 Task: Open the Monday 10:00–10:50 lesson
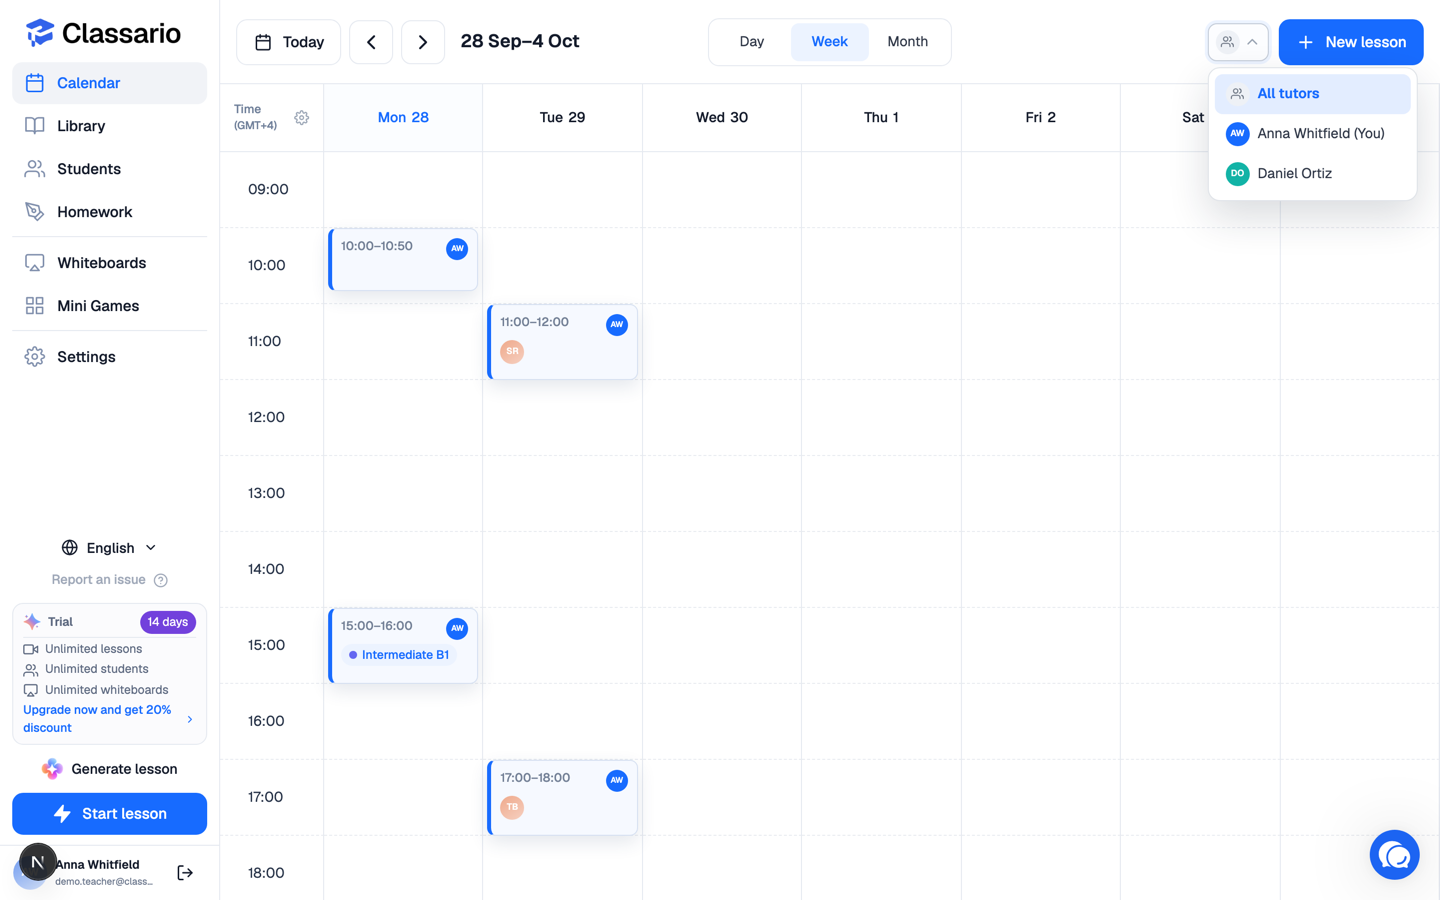403,260
